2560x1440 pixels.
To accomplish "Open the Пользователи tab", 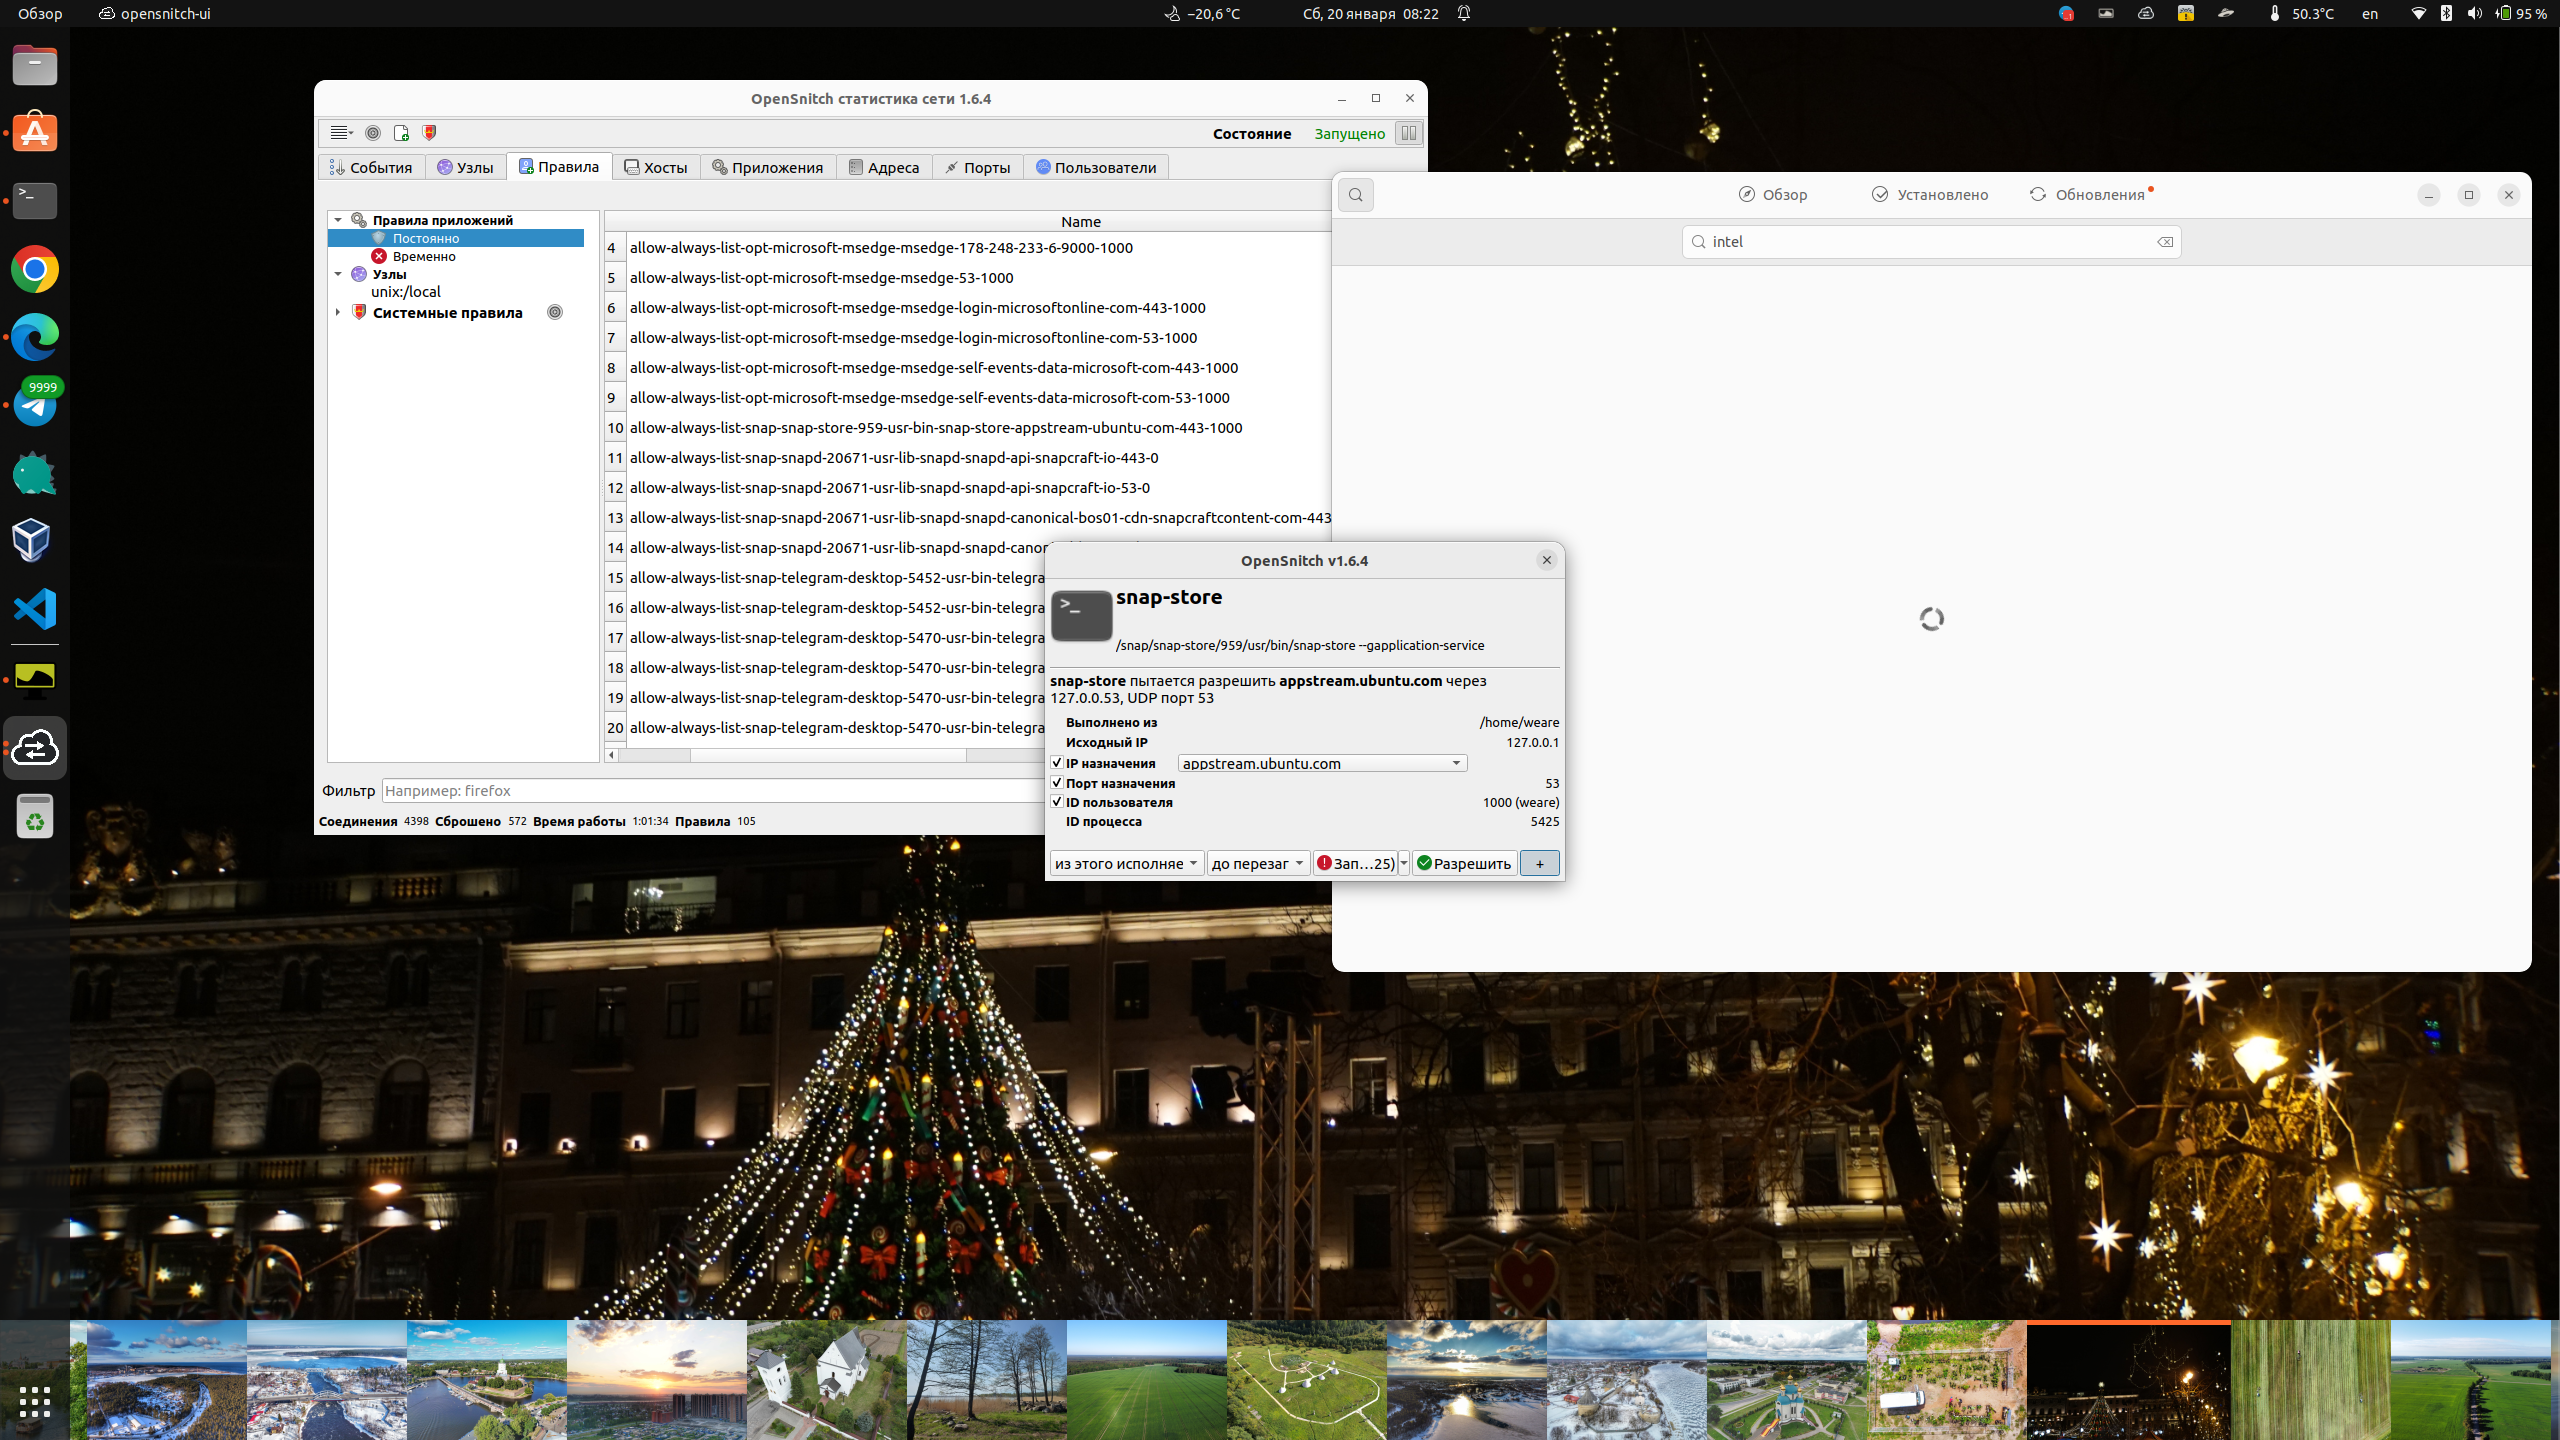I will tap(1096, 167).
